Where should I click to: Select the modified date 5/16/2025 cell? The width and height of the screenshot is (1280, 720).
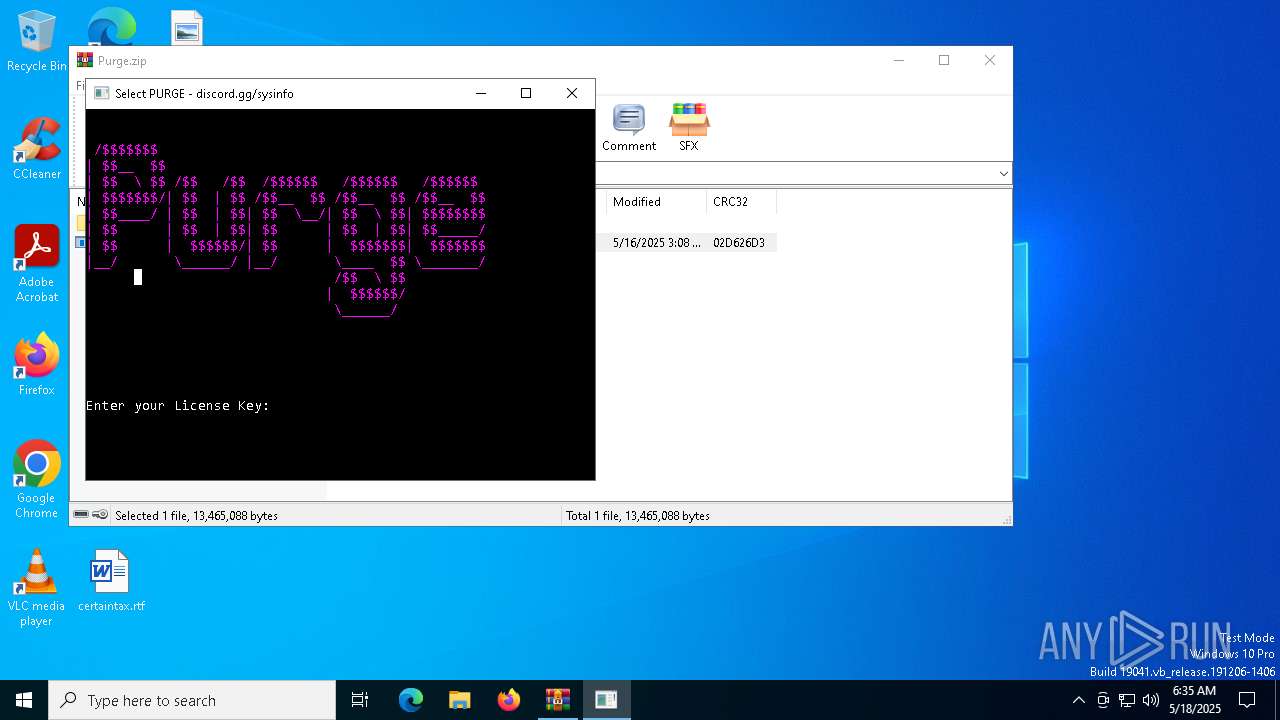656,243
